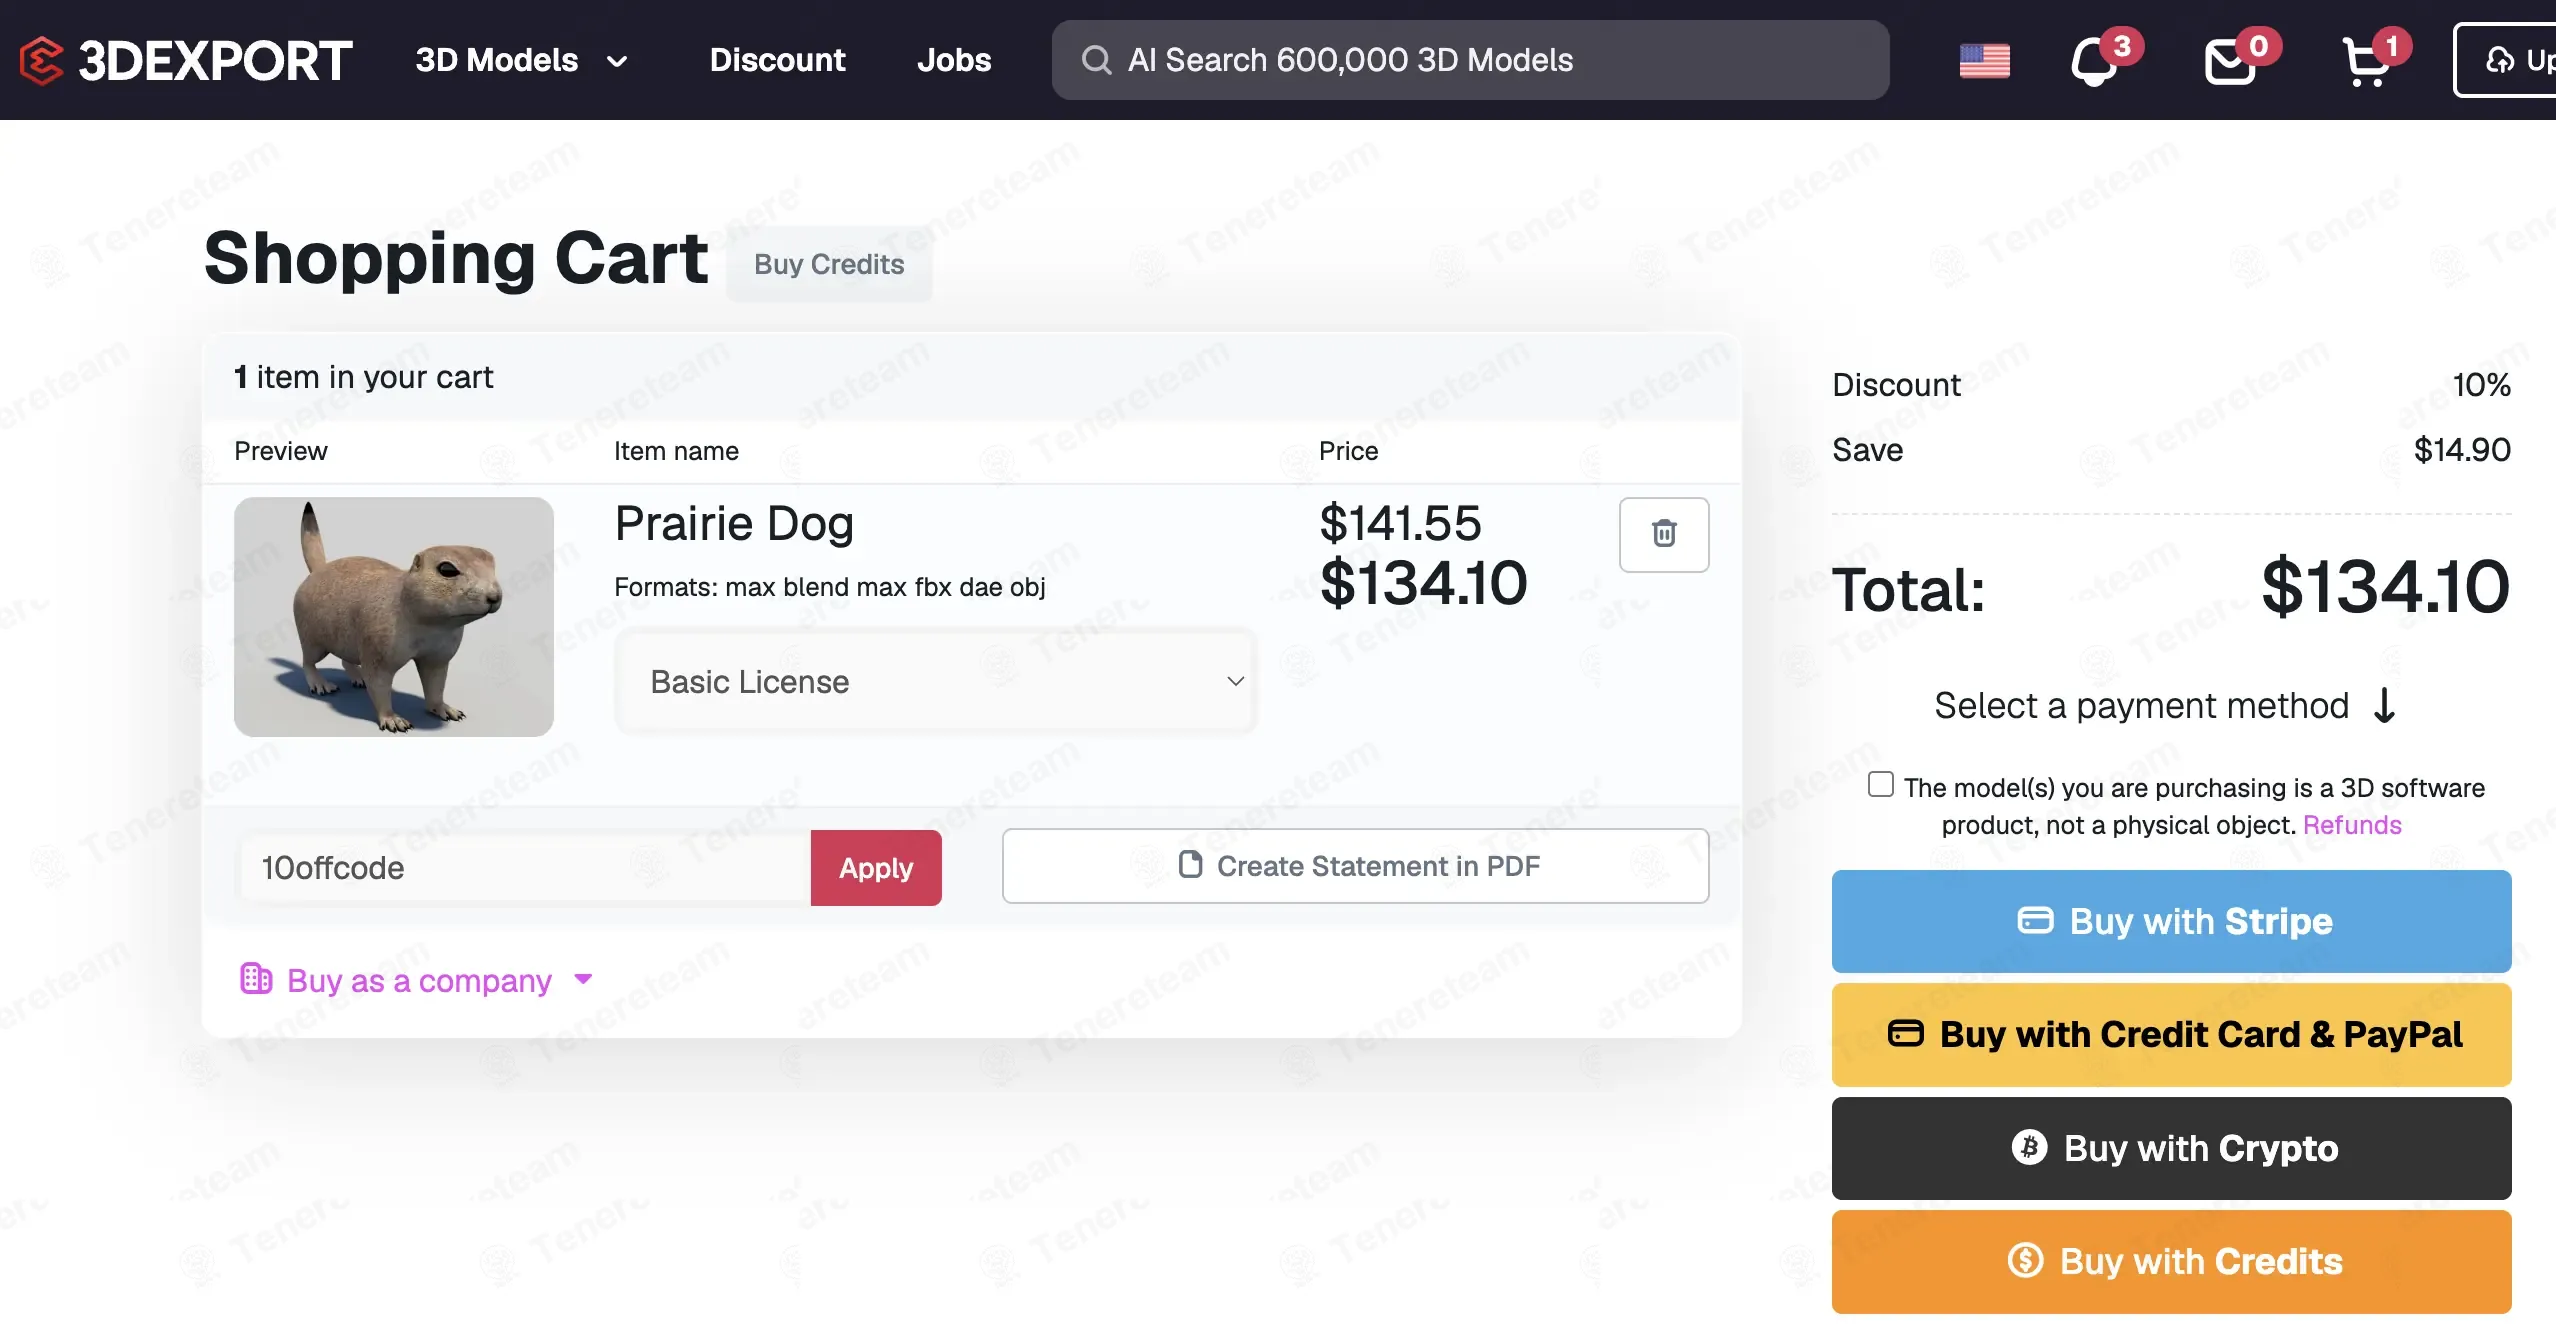Click the Upload button in header

tap(2506, 60)
